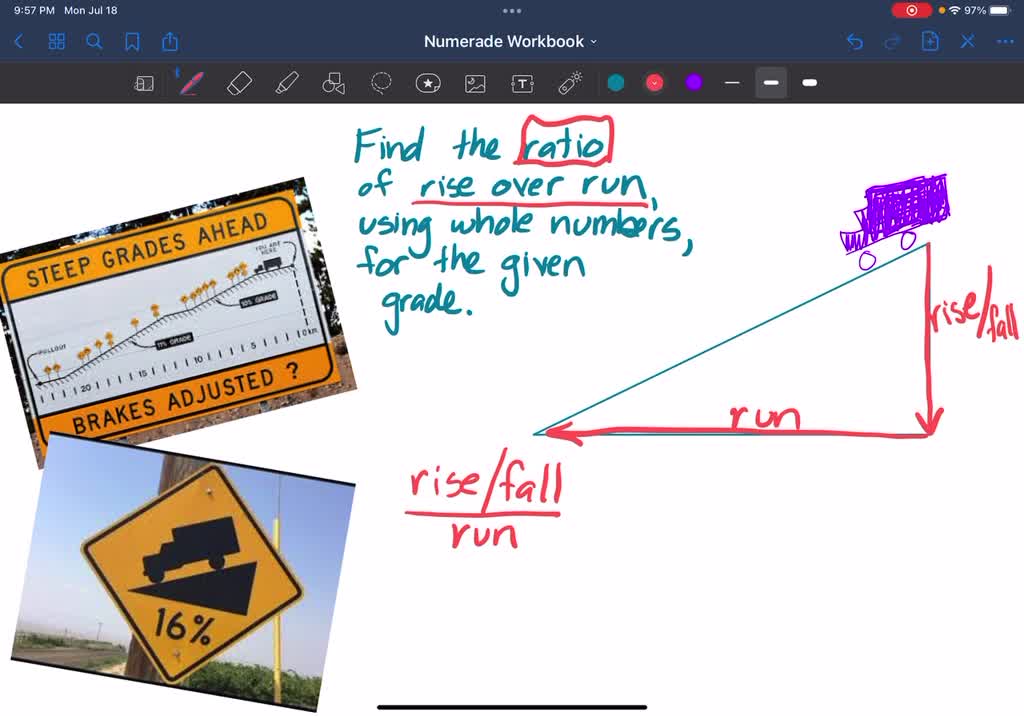Open the share menu
Viewport: 1024px width, 716px height.
pos(169,42)
